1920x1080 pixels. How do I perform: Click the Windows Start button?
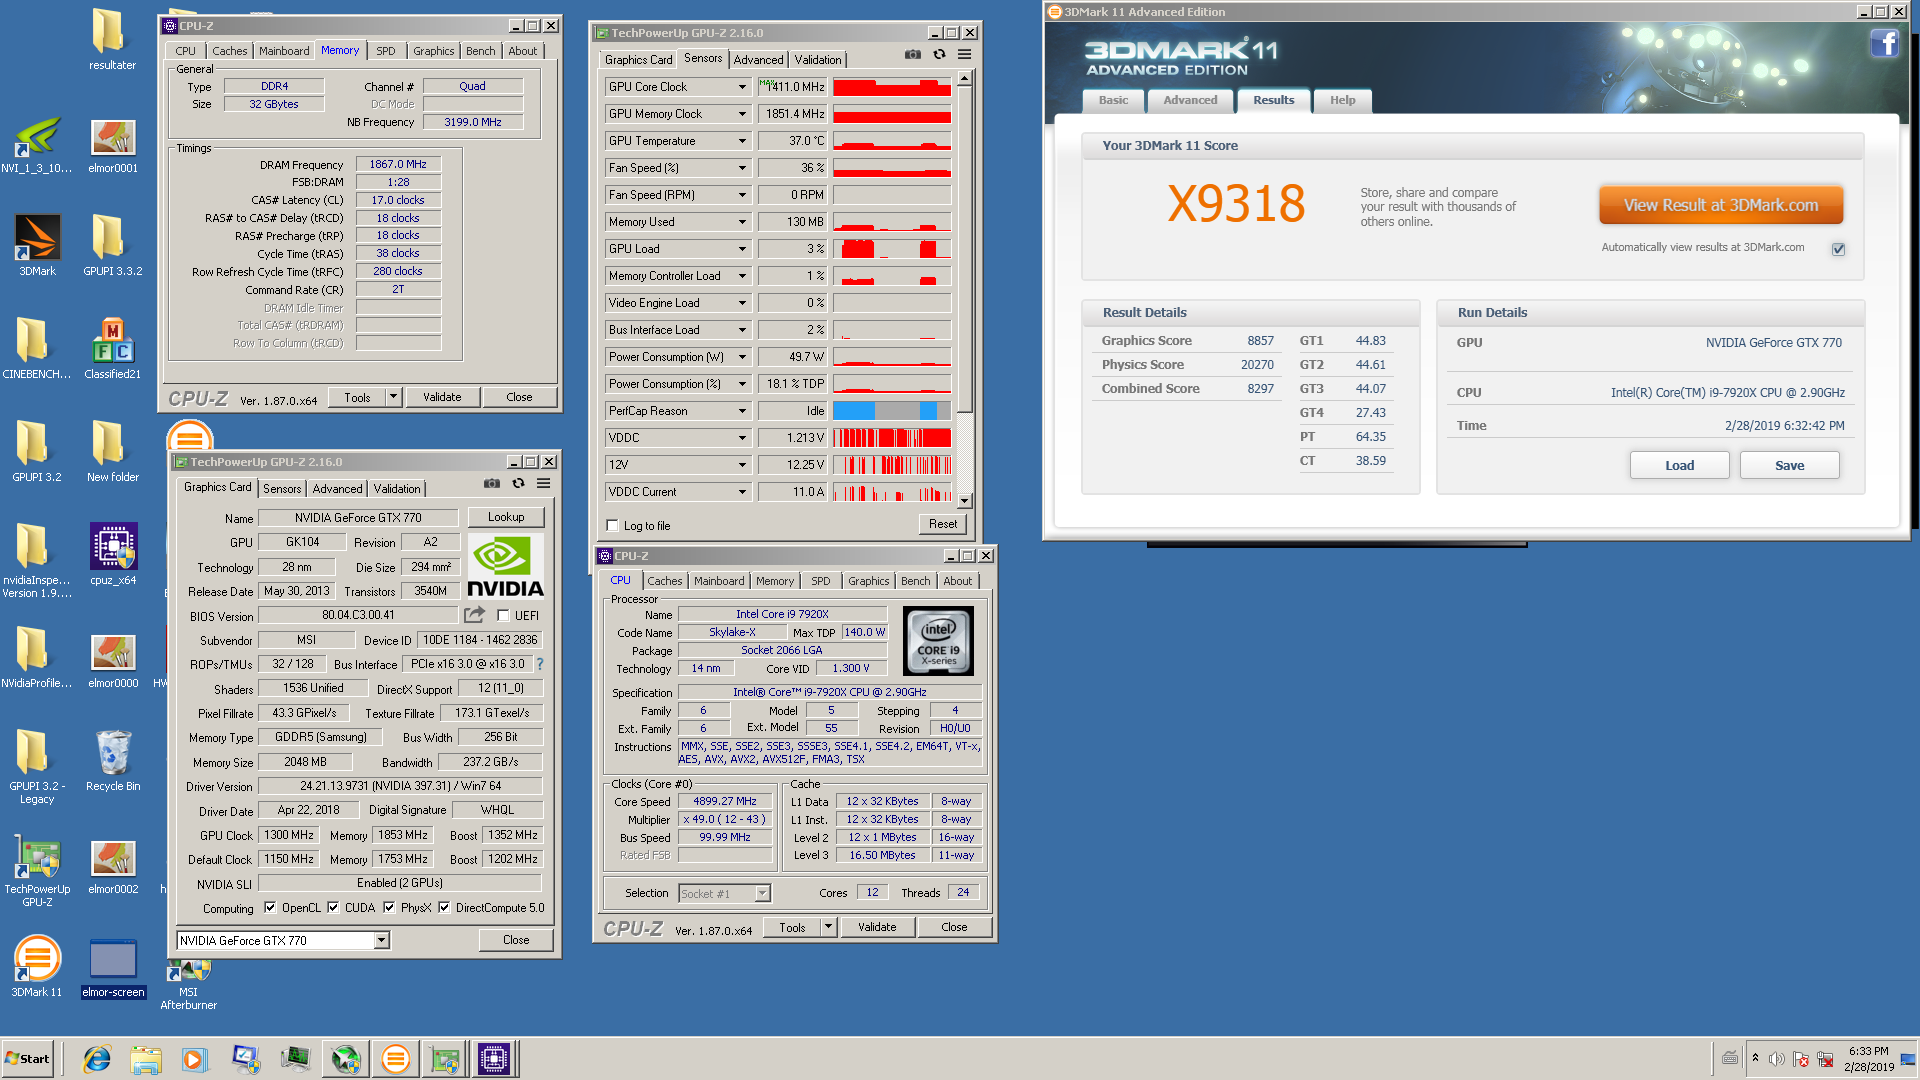[28, 1059]
